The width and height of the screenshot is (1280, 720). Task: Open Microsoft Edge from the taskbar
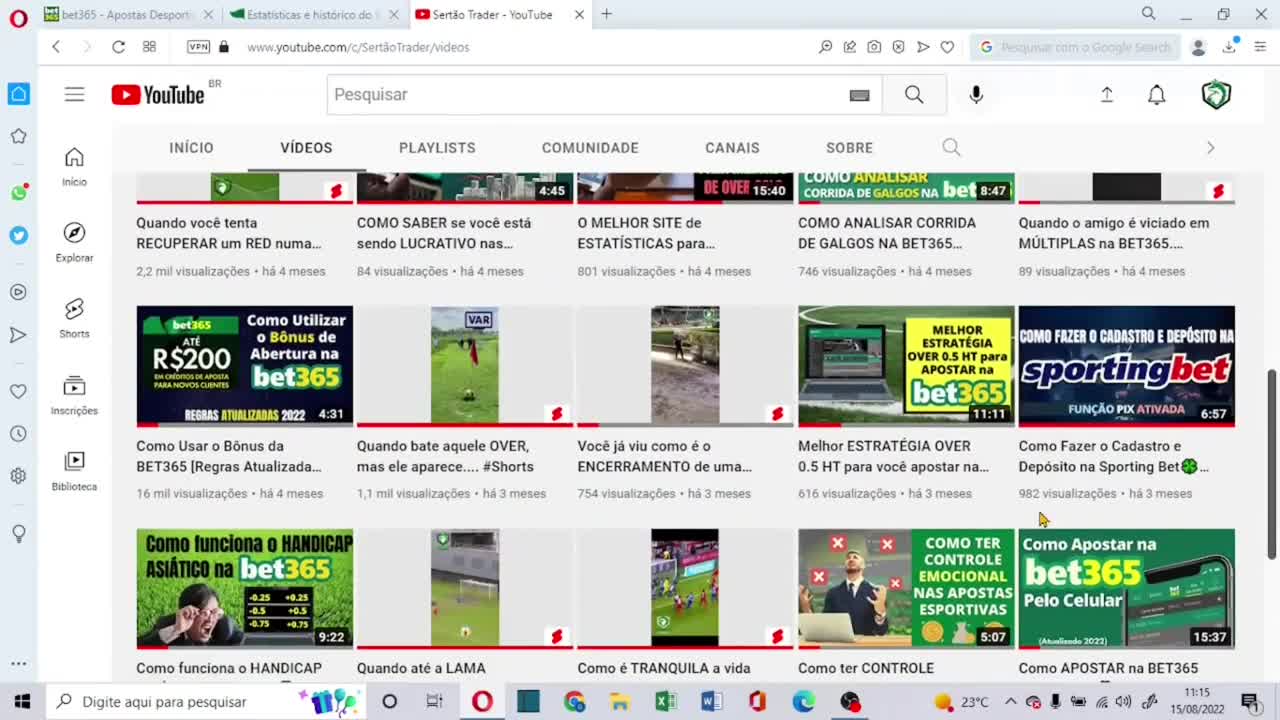click(x=804, y=702)
